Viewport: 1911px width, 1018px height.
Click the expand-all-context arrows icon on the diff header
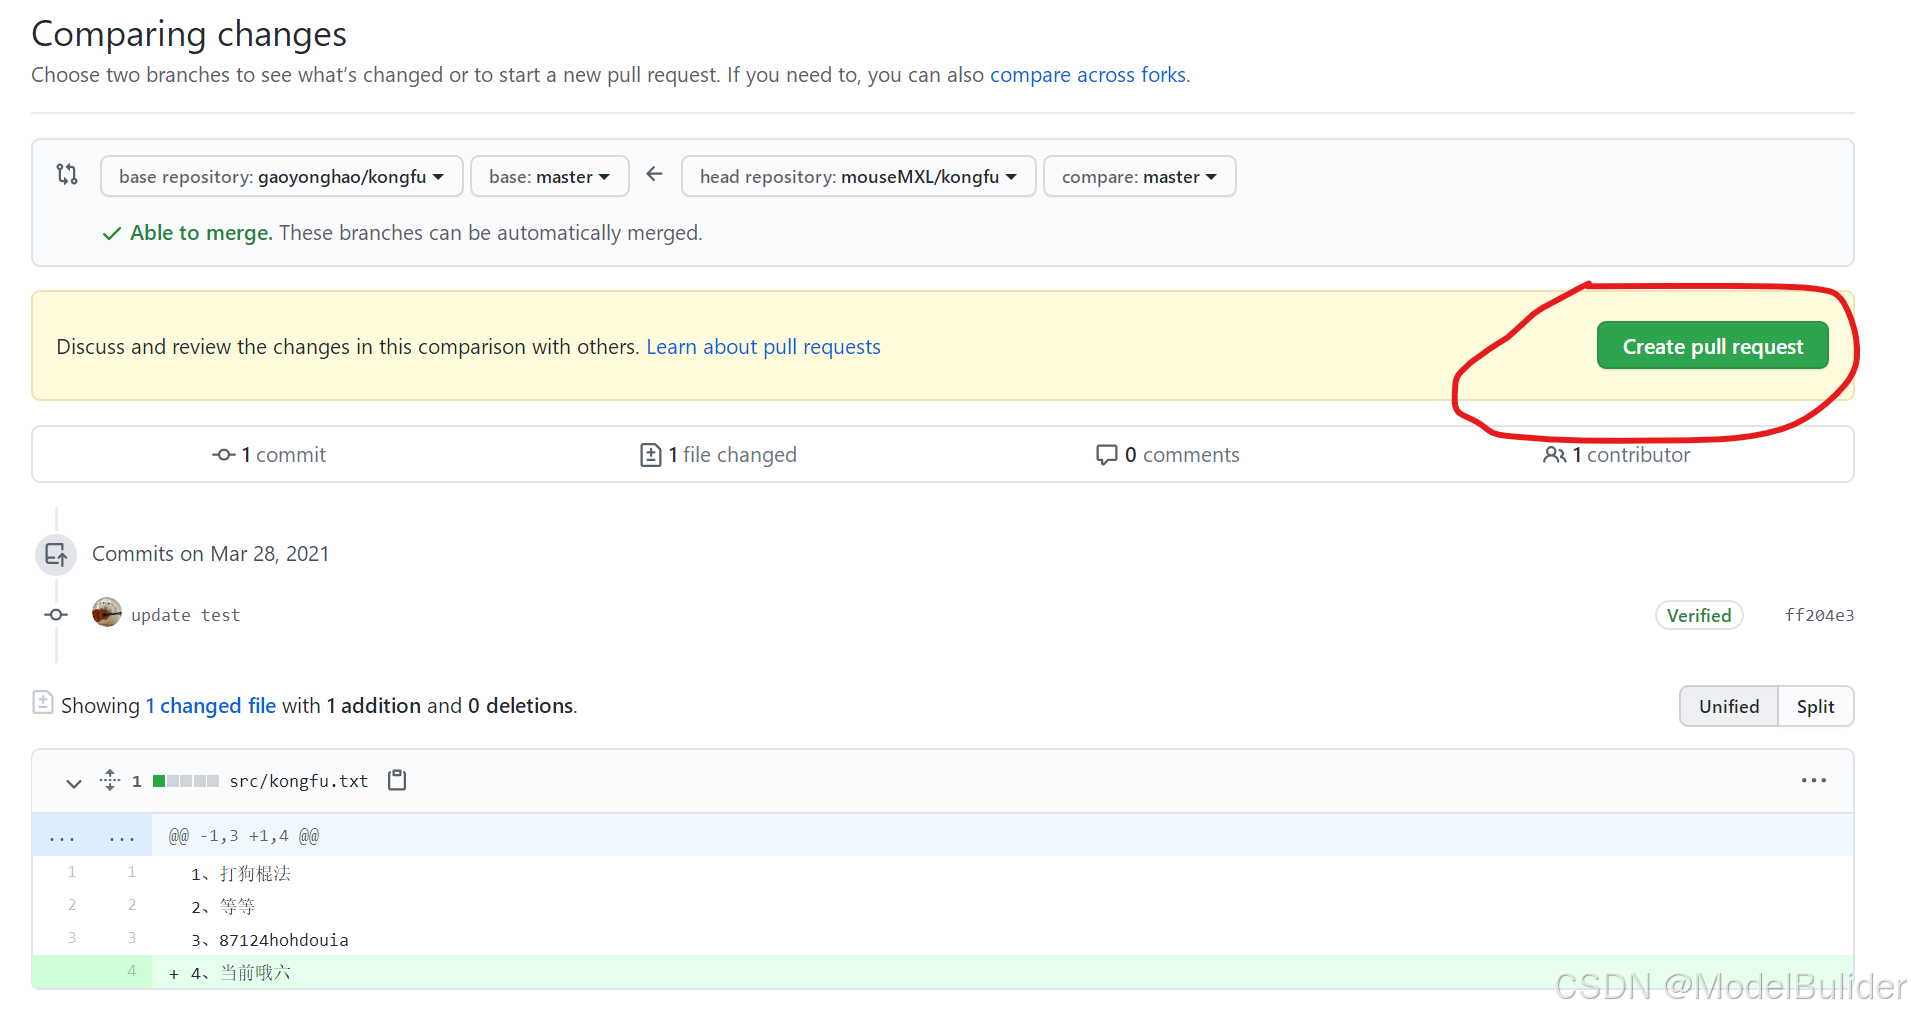[110, 780]
